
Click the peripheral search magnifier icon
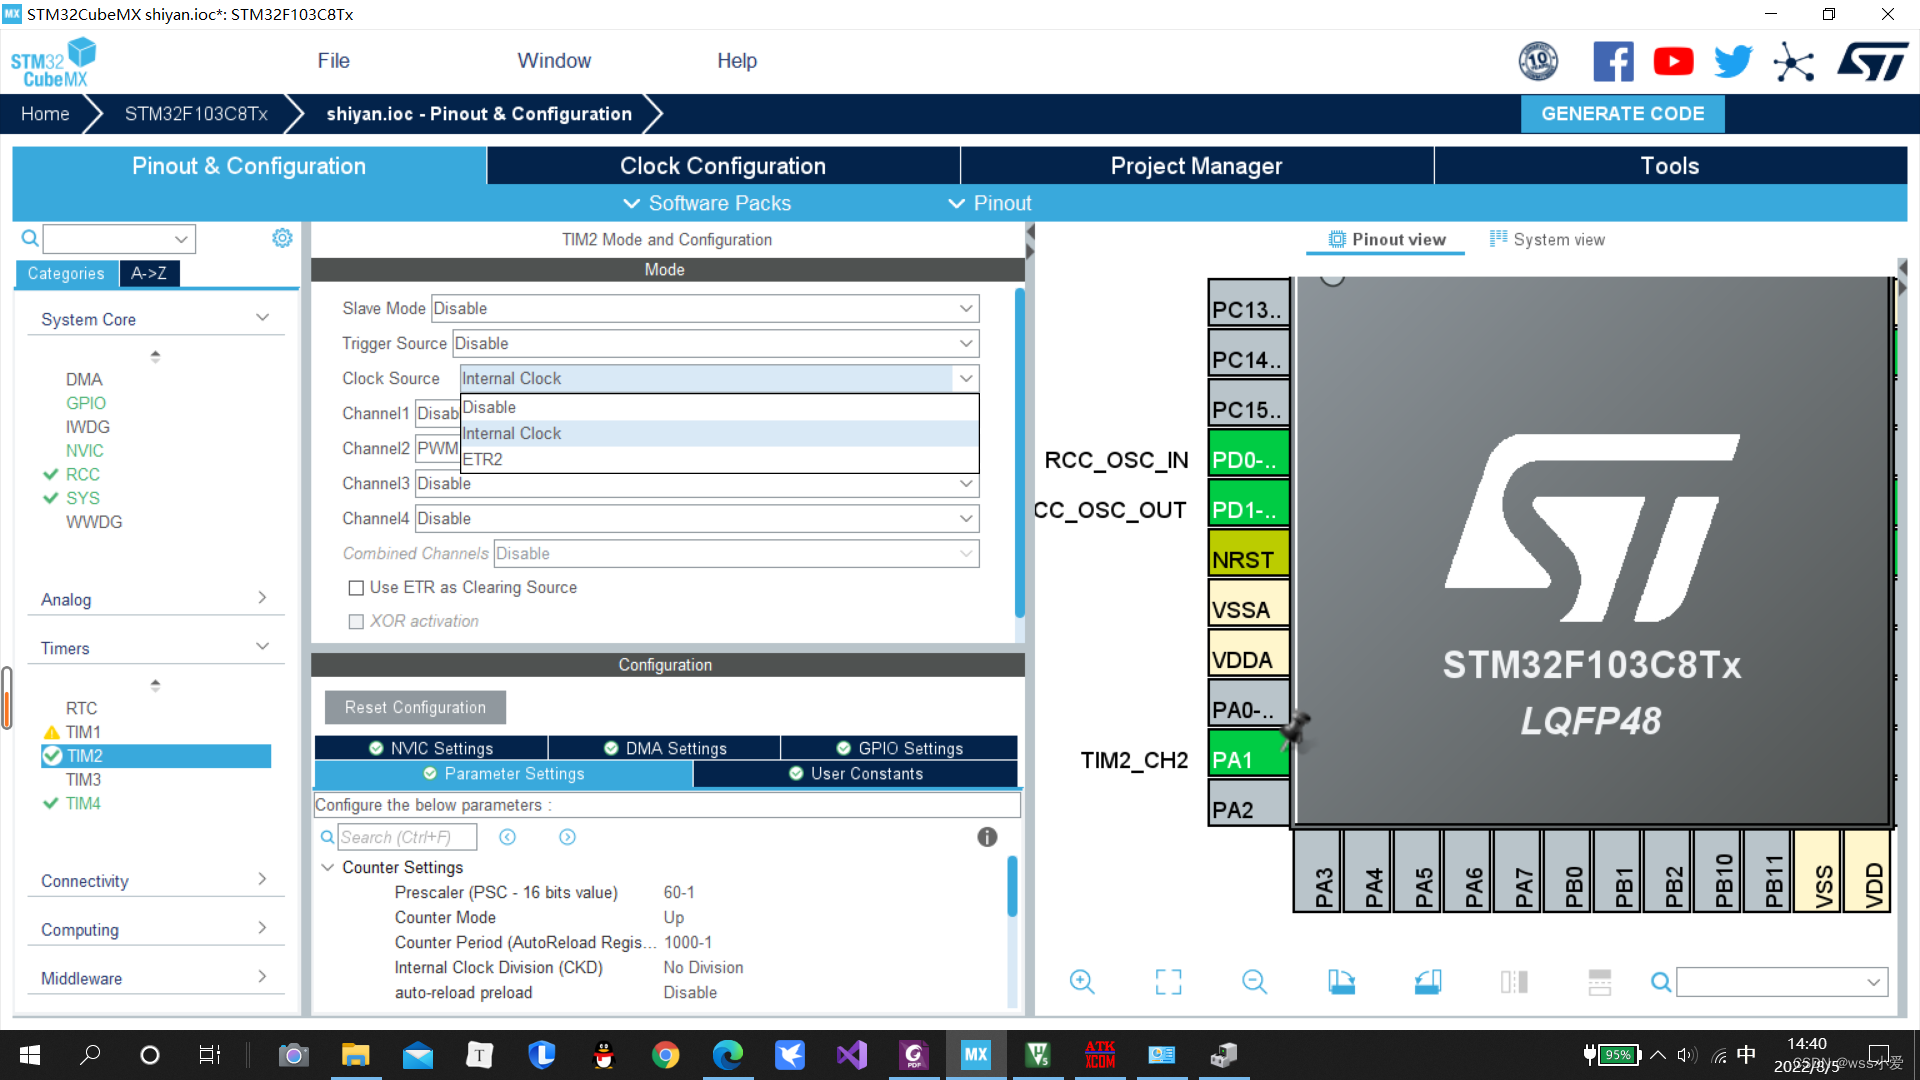pyautogui.click(x=30, y=238)
